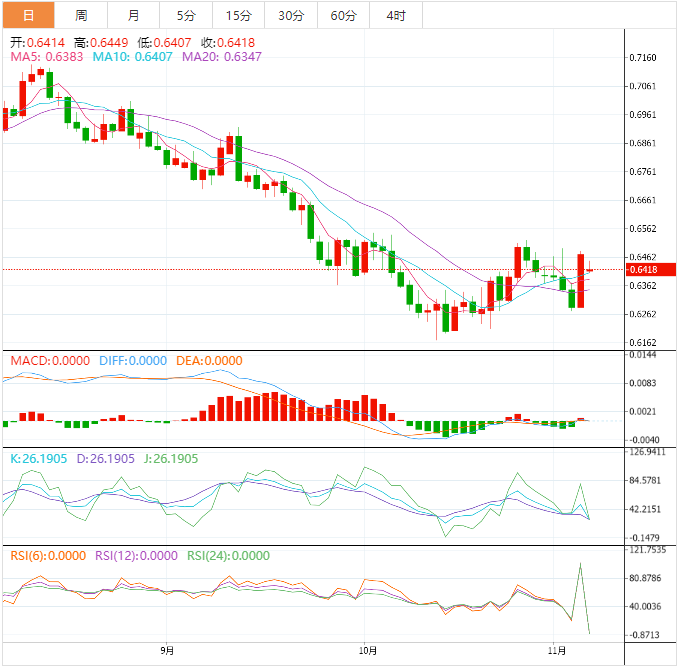Click the 42.2151 KDJ axis label
This screenshot has height=667, width=680.
pyautogui.click(x=645, y=509)
